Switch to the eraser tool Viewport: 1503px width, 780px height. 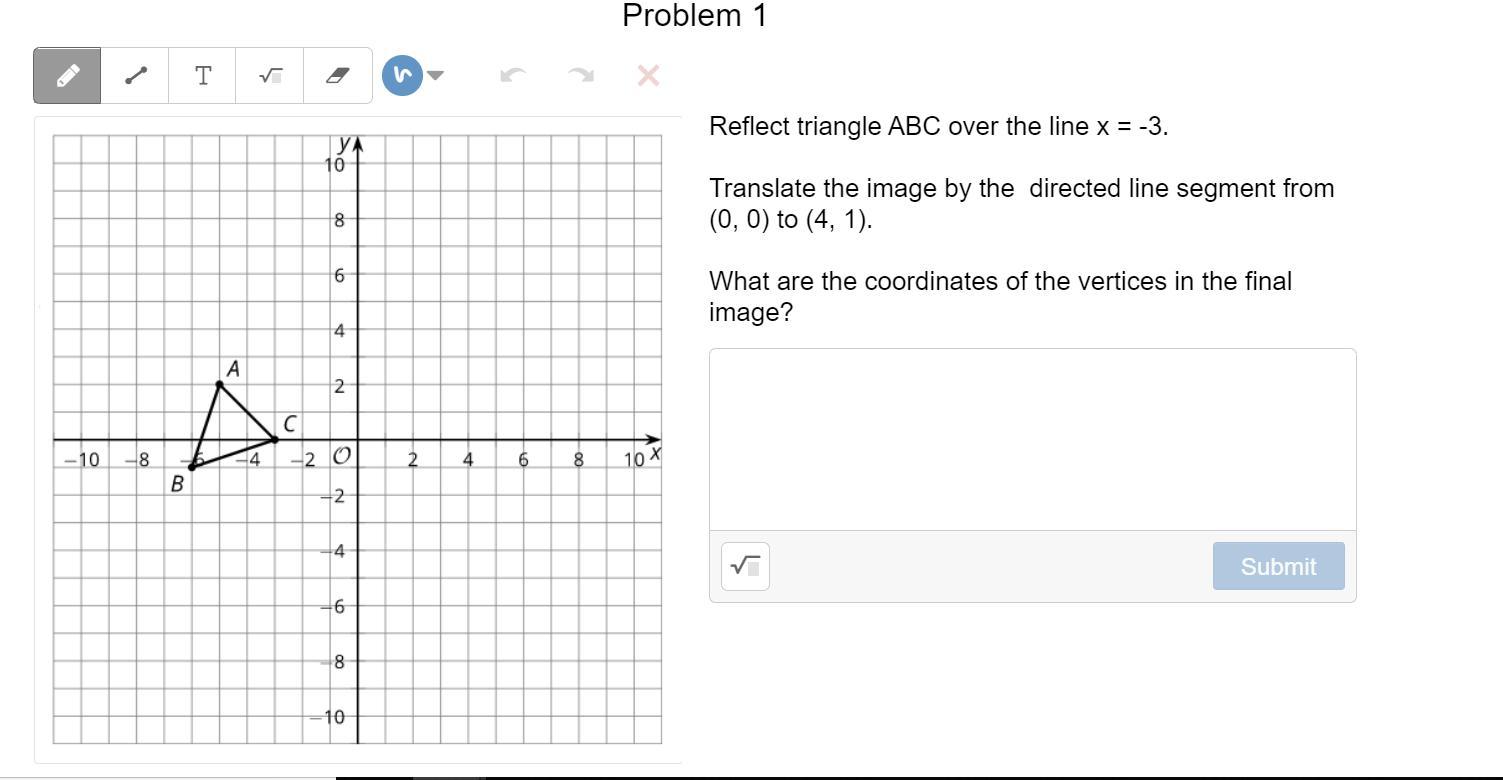(338, 75)
